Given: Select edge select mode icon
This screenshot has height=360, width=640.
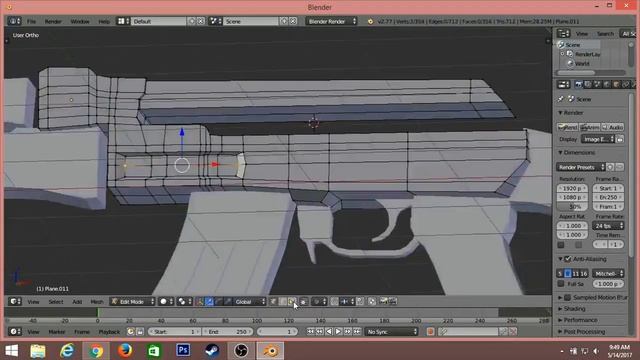Looking at the screenshot, I should point(282,302).
